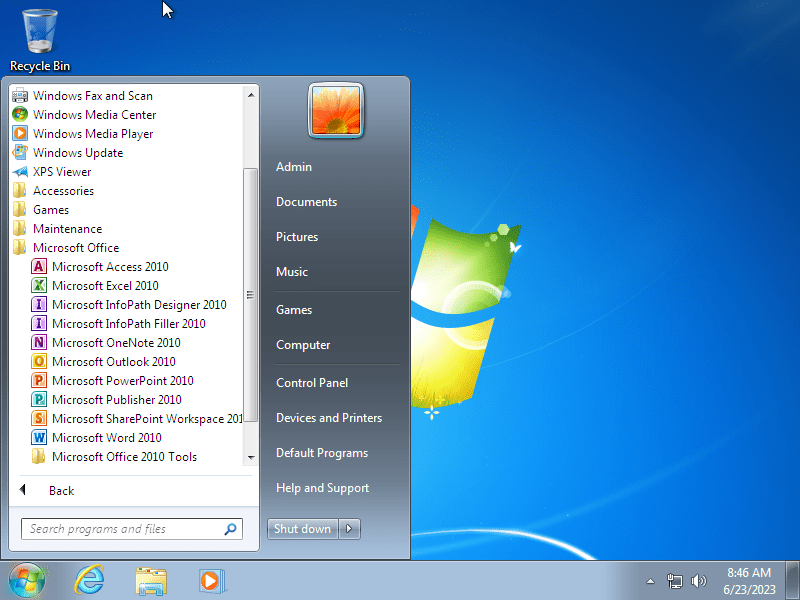Launch Microsoft Outlook 2010 icon

(39, 361)
